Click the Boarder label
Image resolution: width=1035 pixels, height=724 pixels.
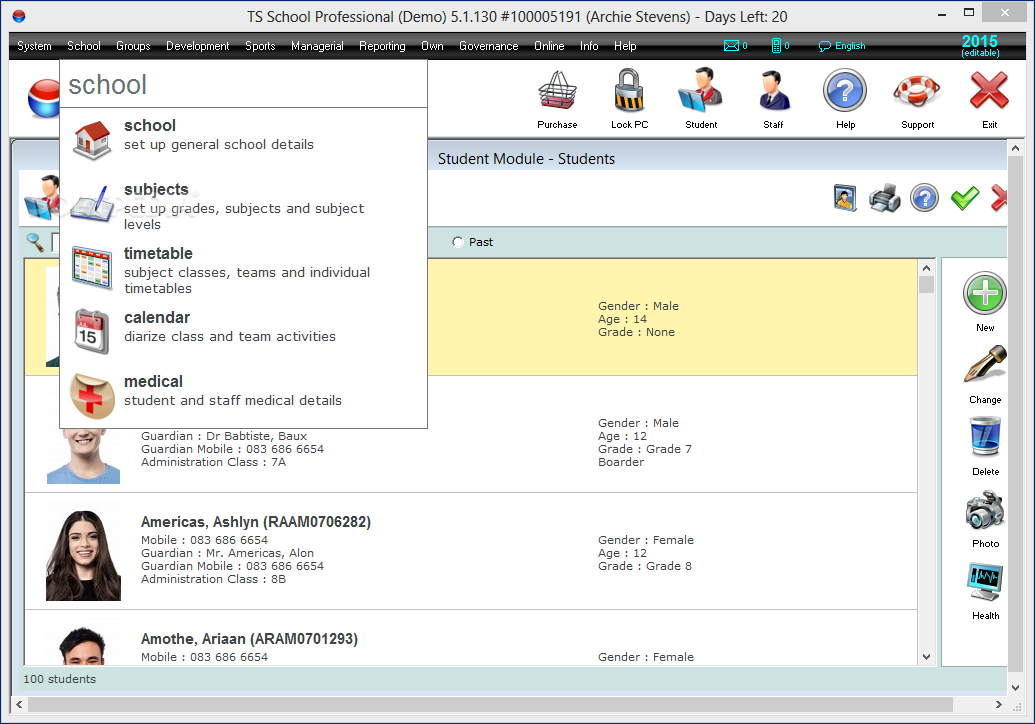point(621,462)
